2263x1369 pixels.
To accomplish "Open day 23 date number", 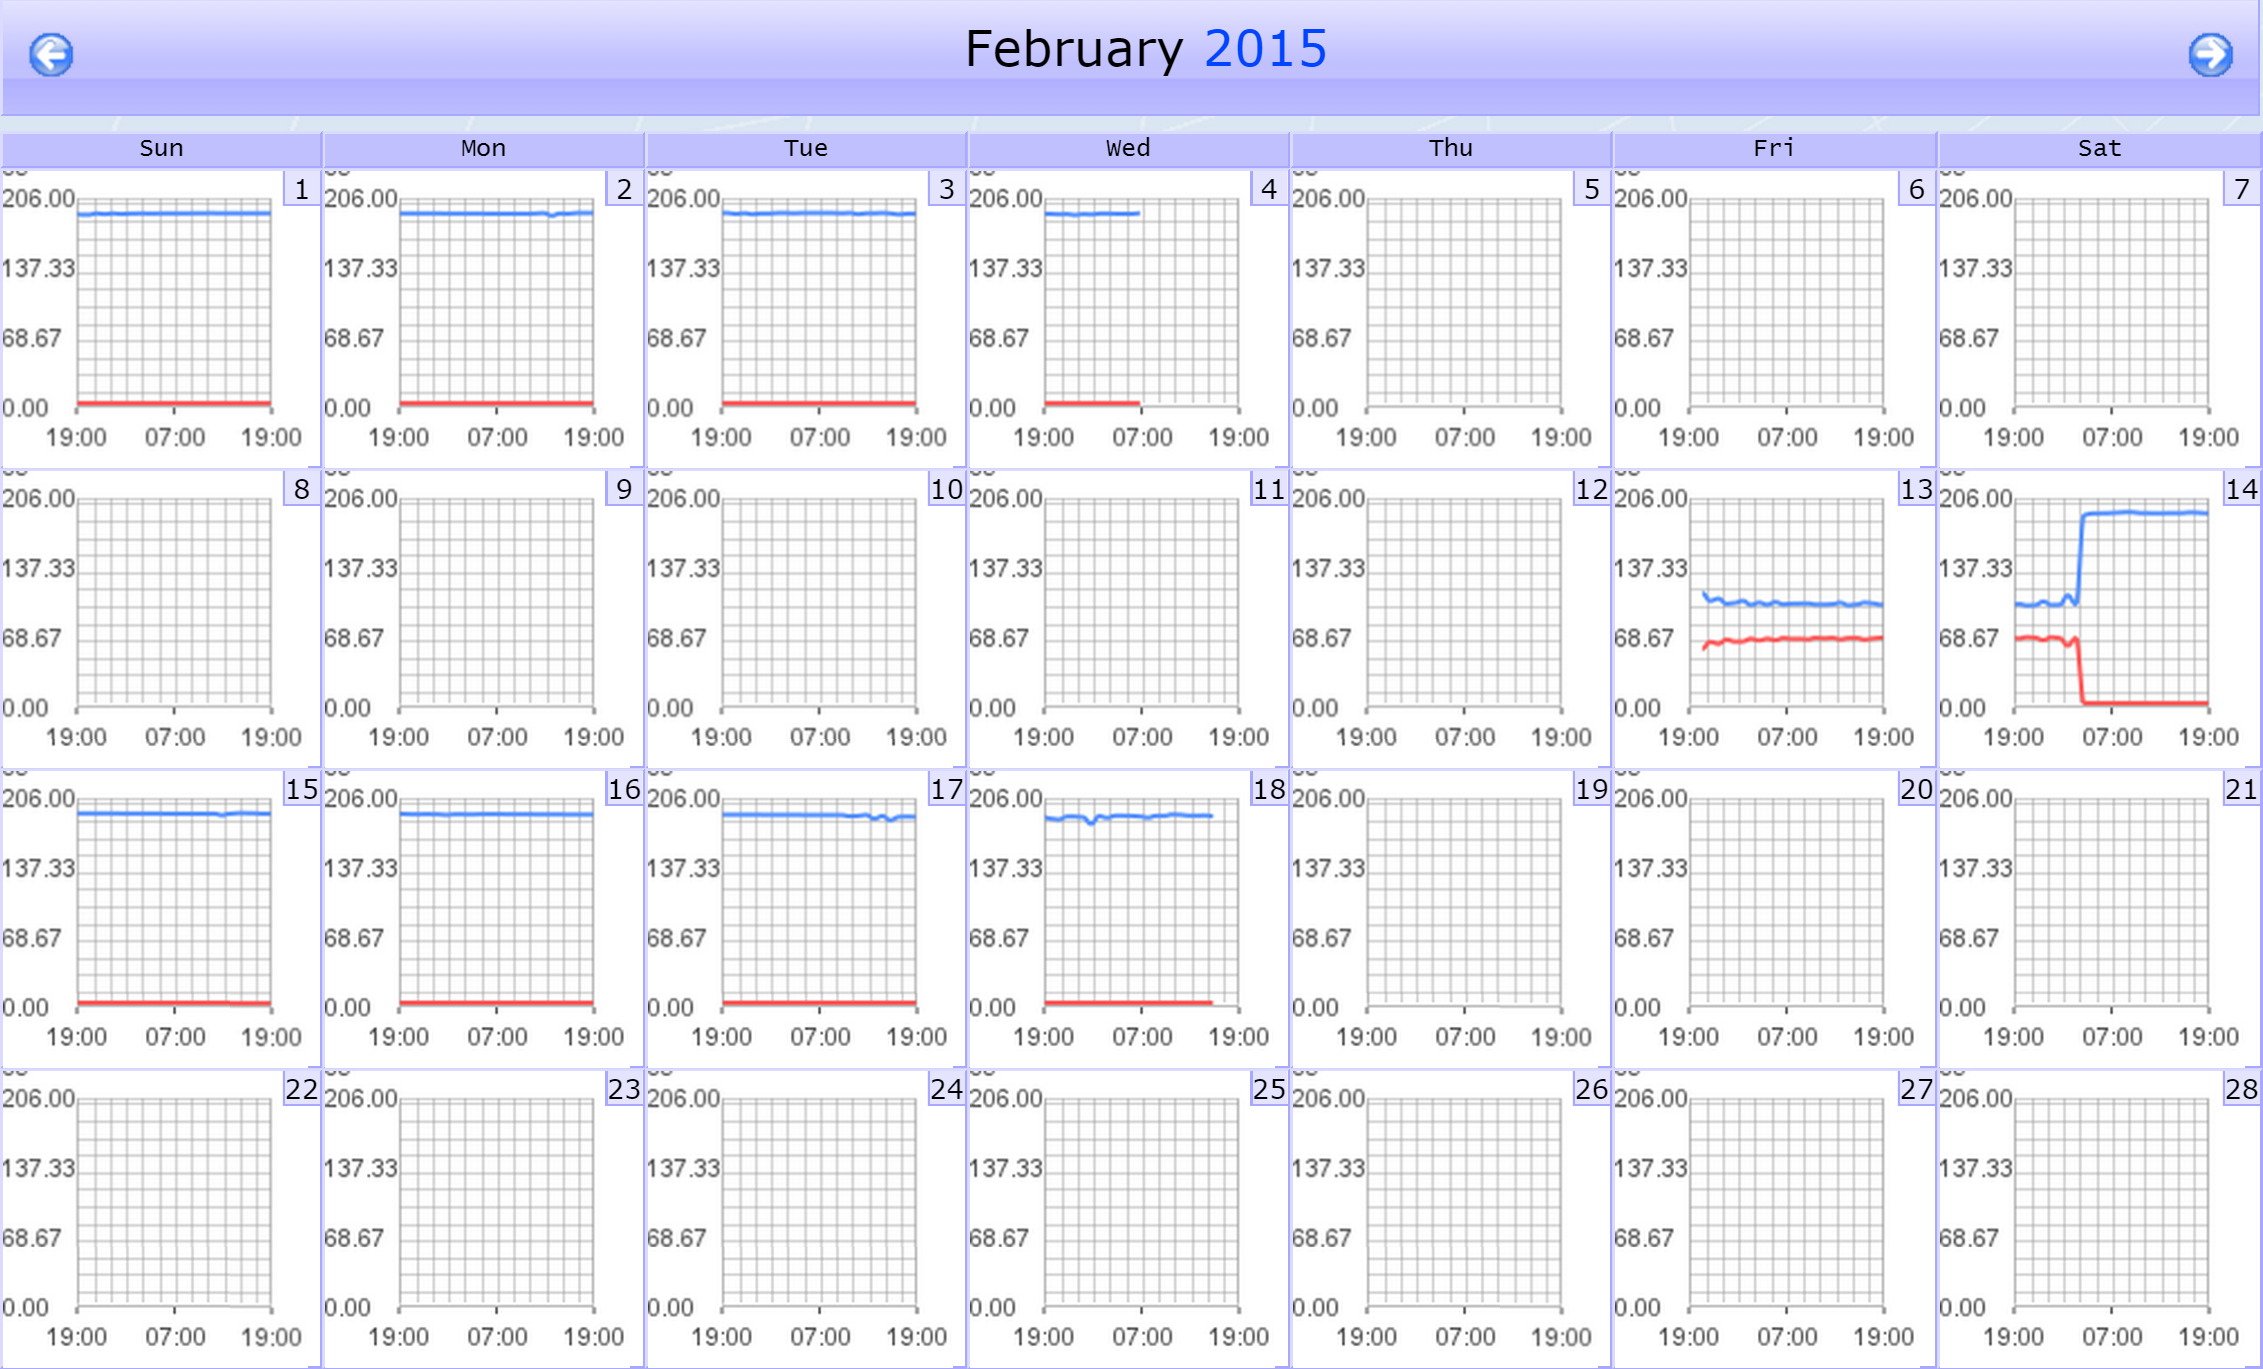I will [x=624, y=1089].
